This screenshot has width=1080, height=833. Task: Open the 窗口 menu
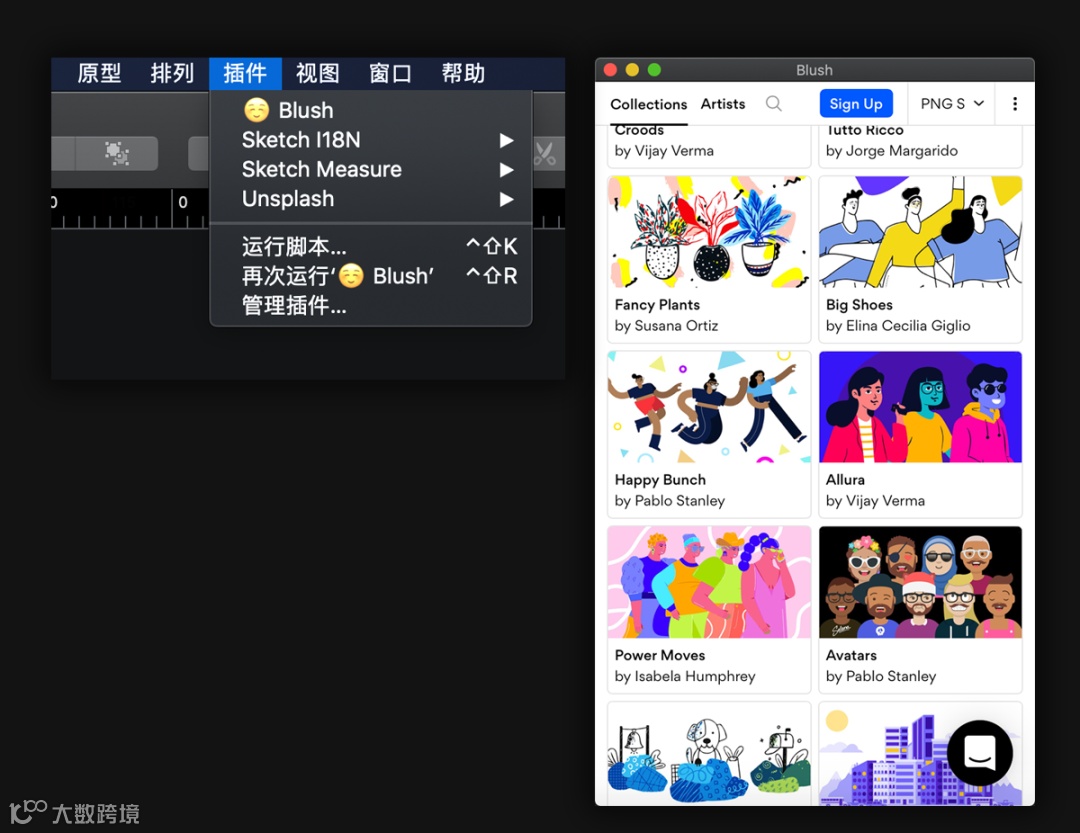tap(391, 73)
